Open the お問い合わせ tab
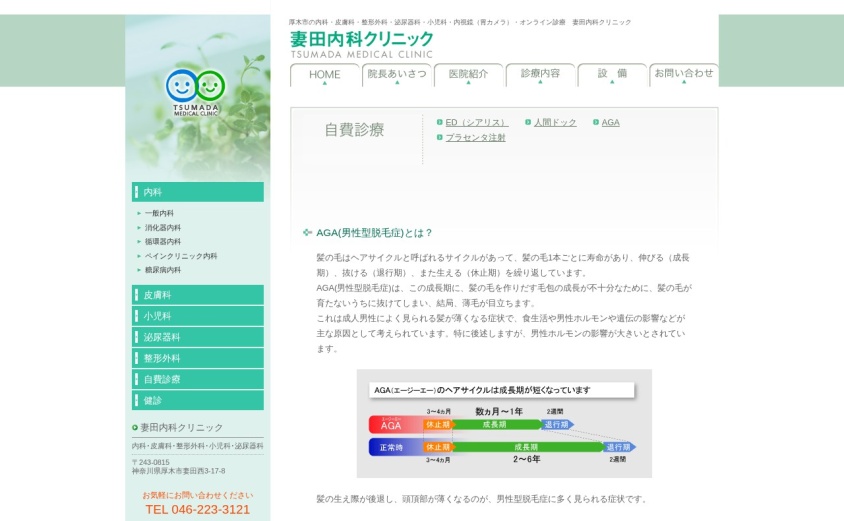The image size is (844, 521). coord(684,75)
